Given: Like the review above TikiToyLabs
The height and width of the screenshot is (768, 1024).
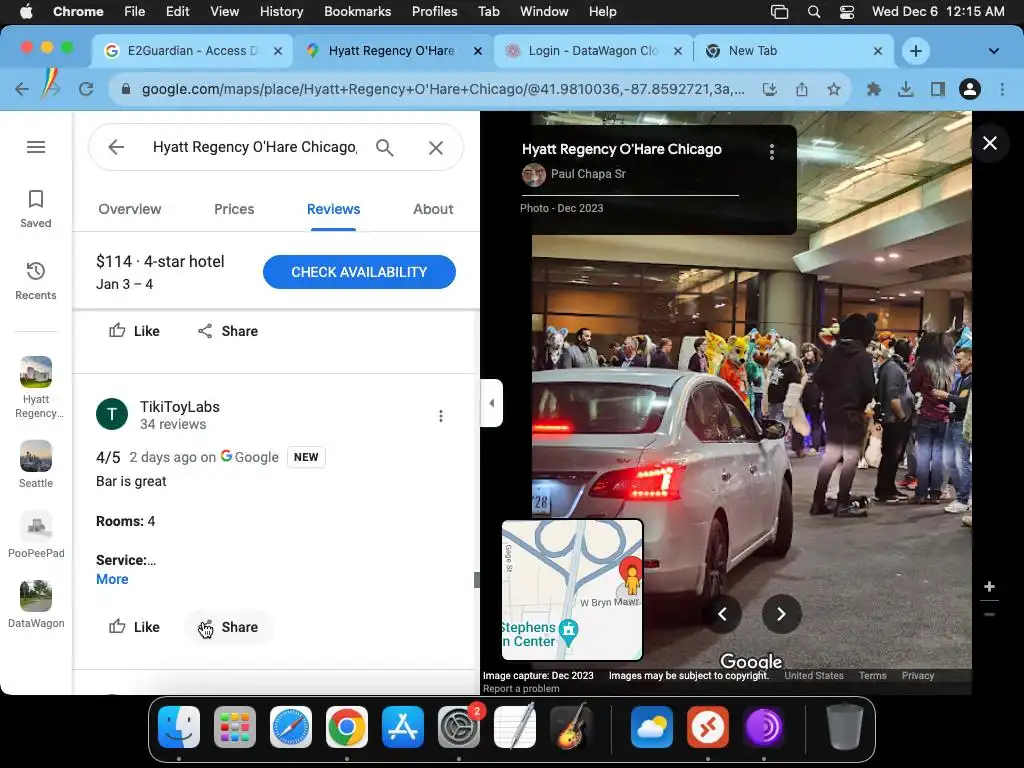Looking at the screenshot, I should click(x=134, y=331).
